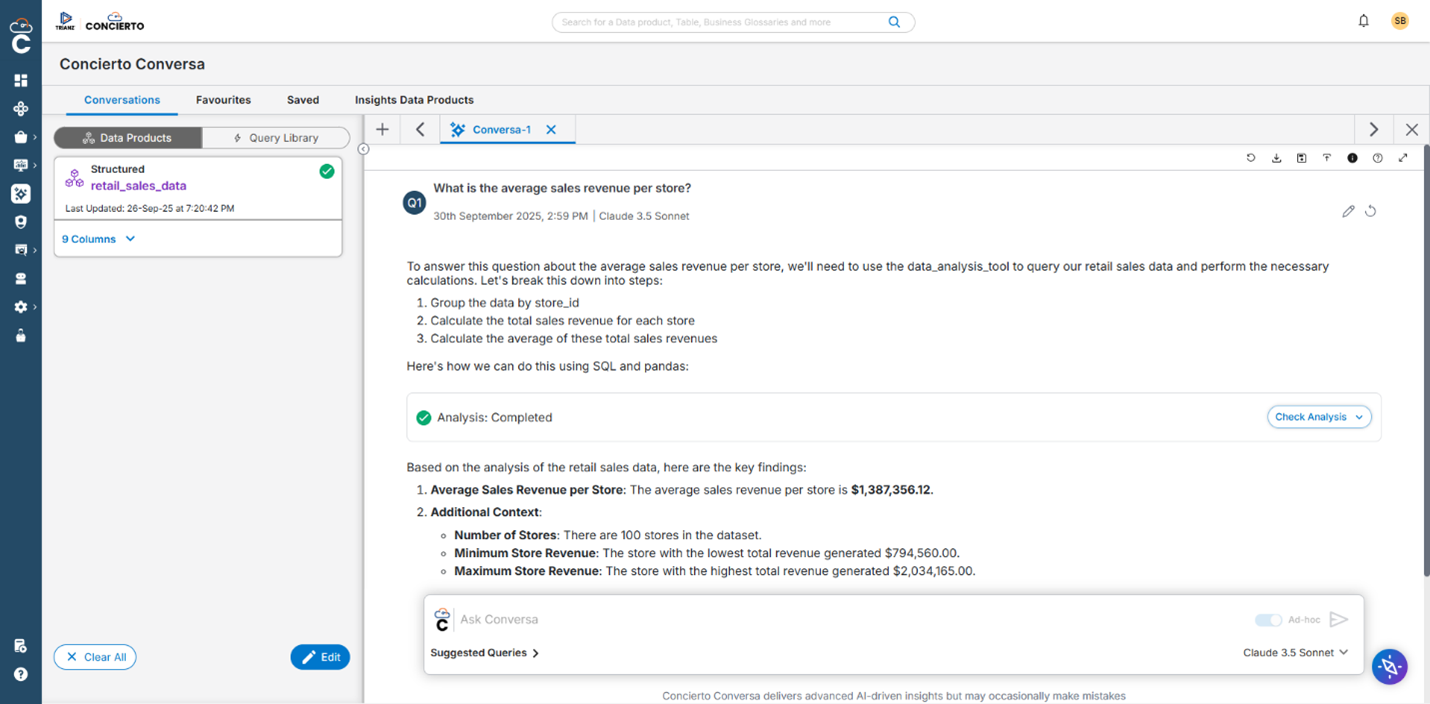Open the Insights Data Products tab

[414, 100]
